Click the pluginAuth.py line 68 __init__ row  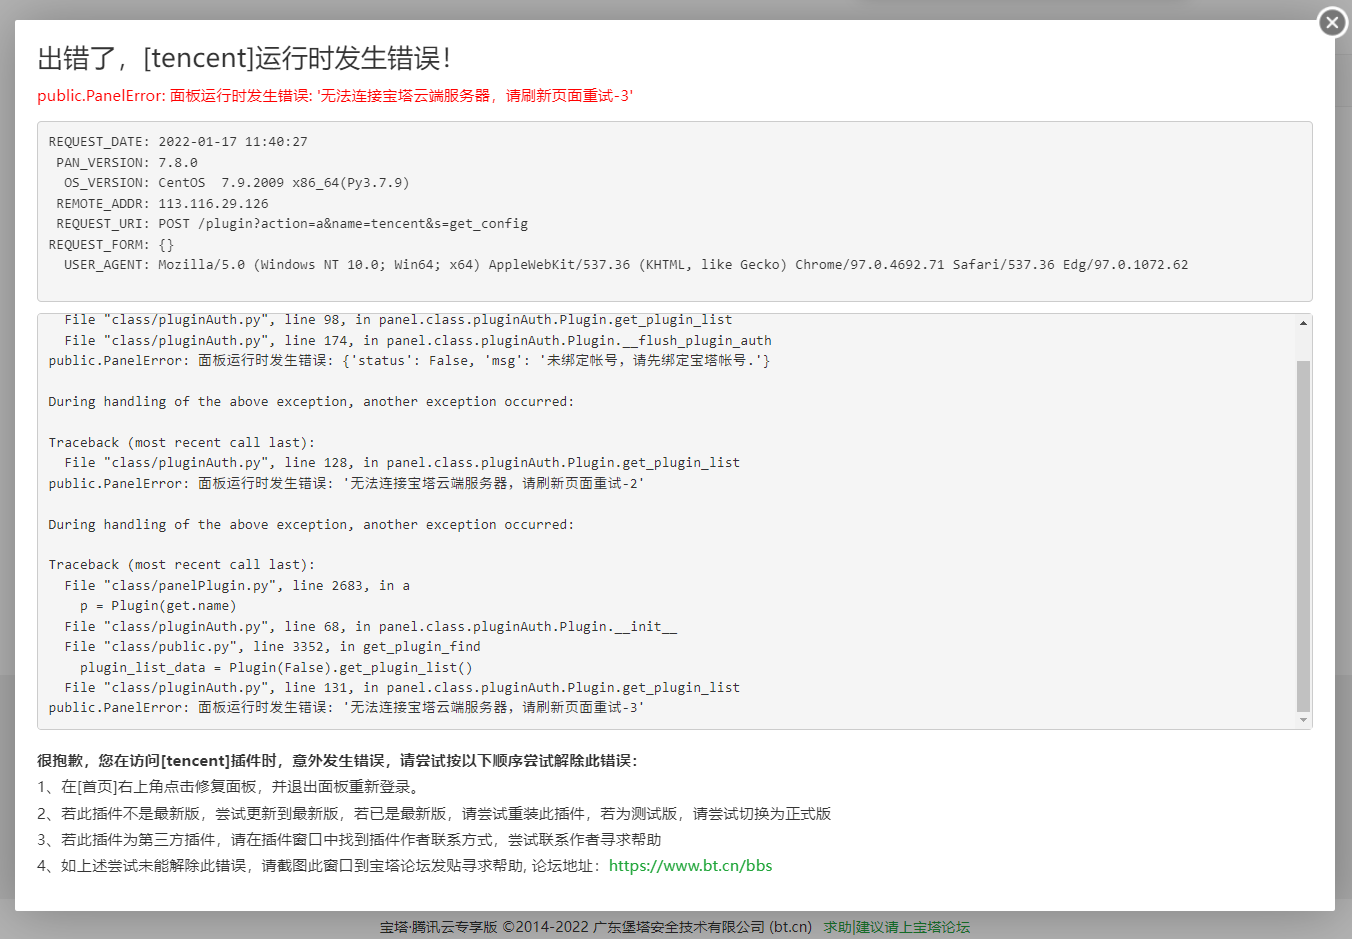click(371, 627)
